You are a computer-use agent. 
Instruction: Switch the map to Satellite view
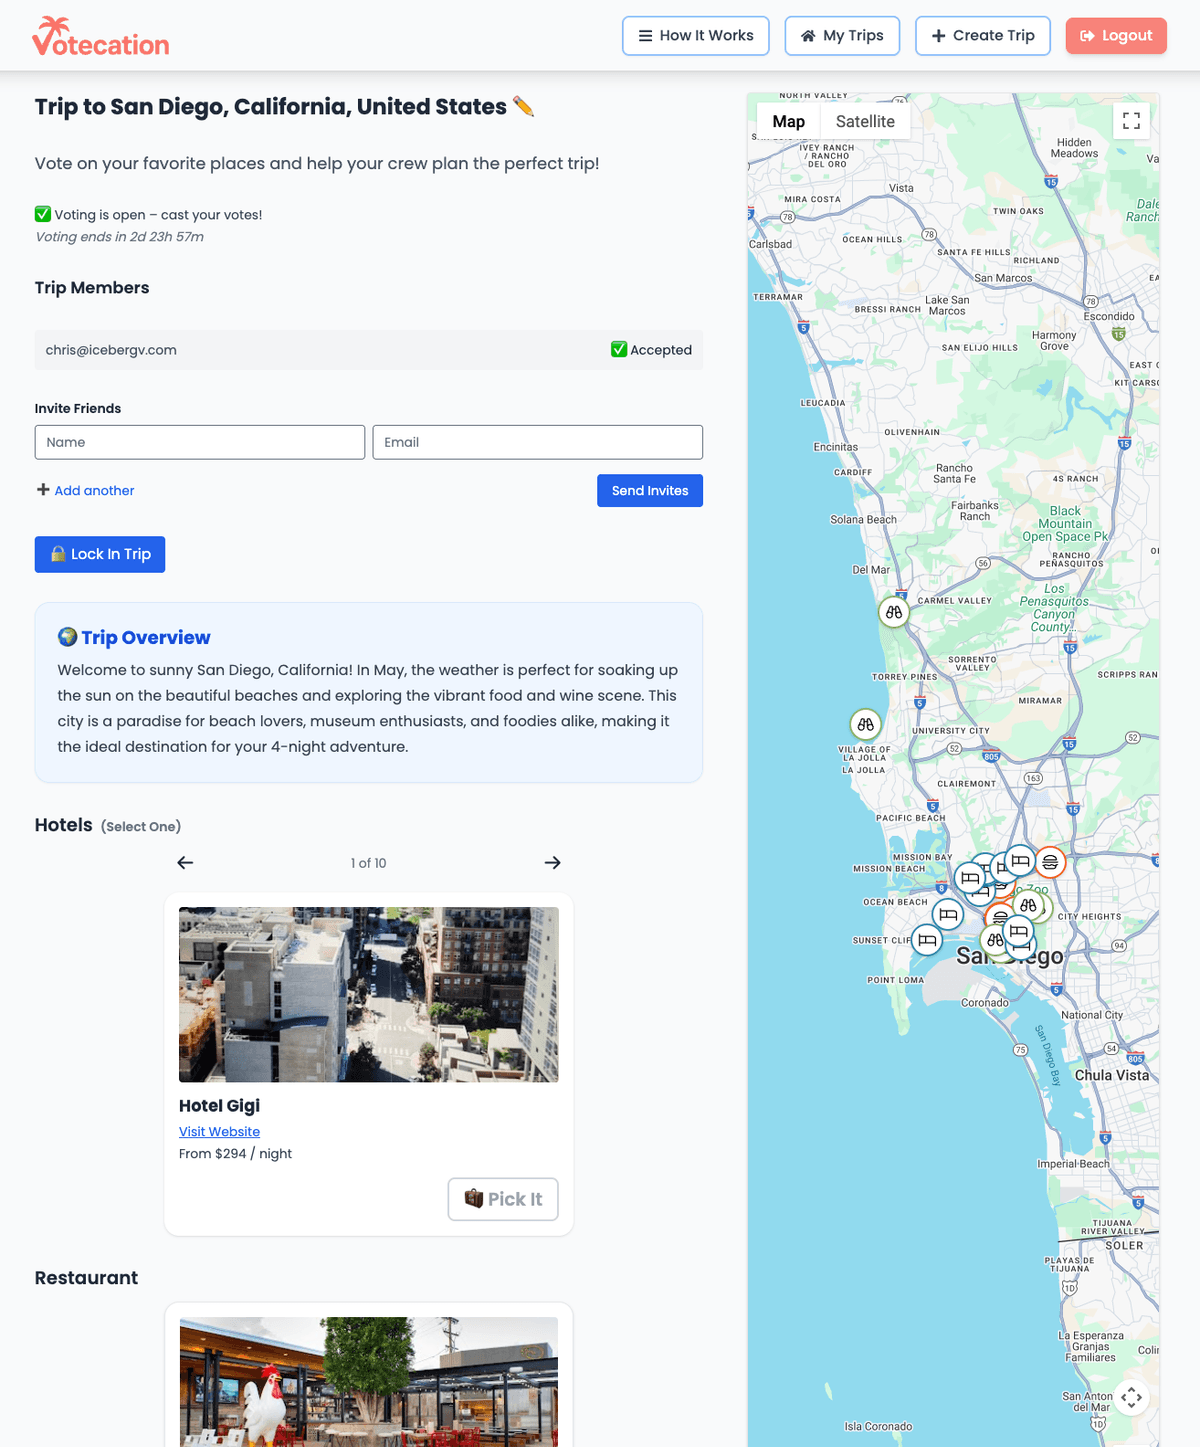click(x=865, y=121)
